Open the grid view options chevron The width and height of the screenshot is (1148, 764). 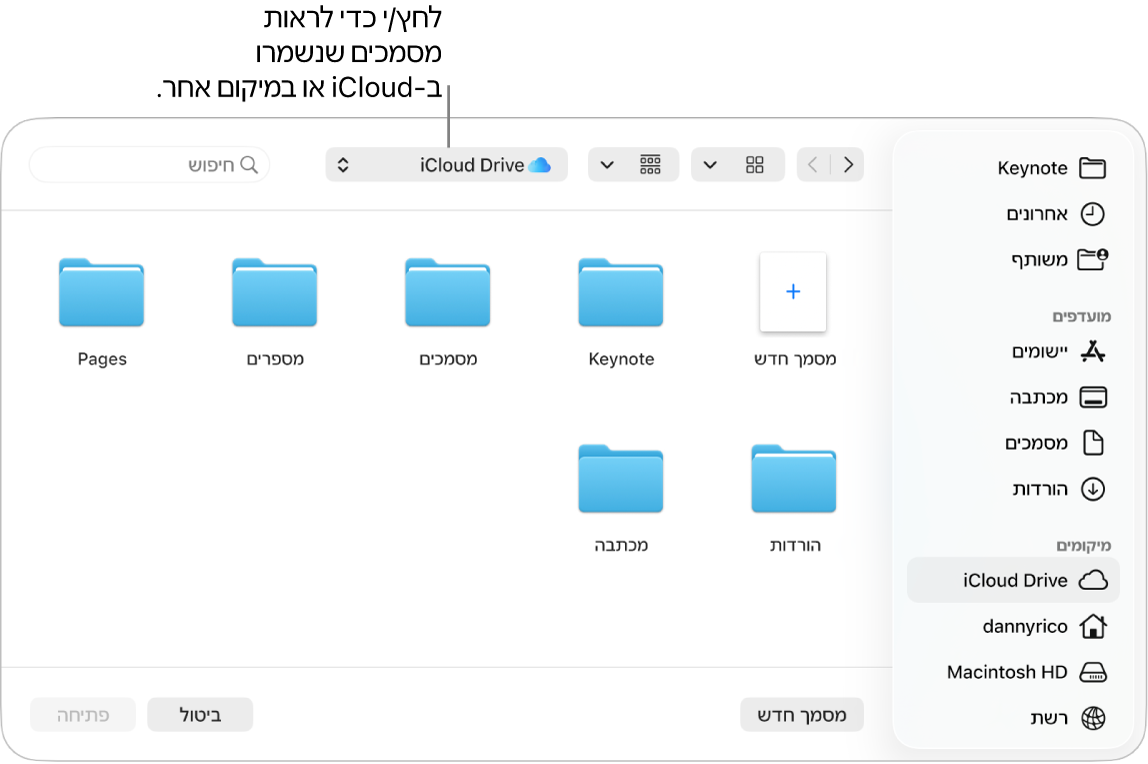pos(709,165)
